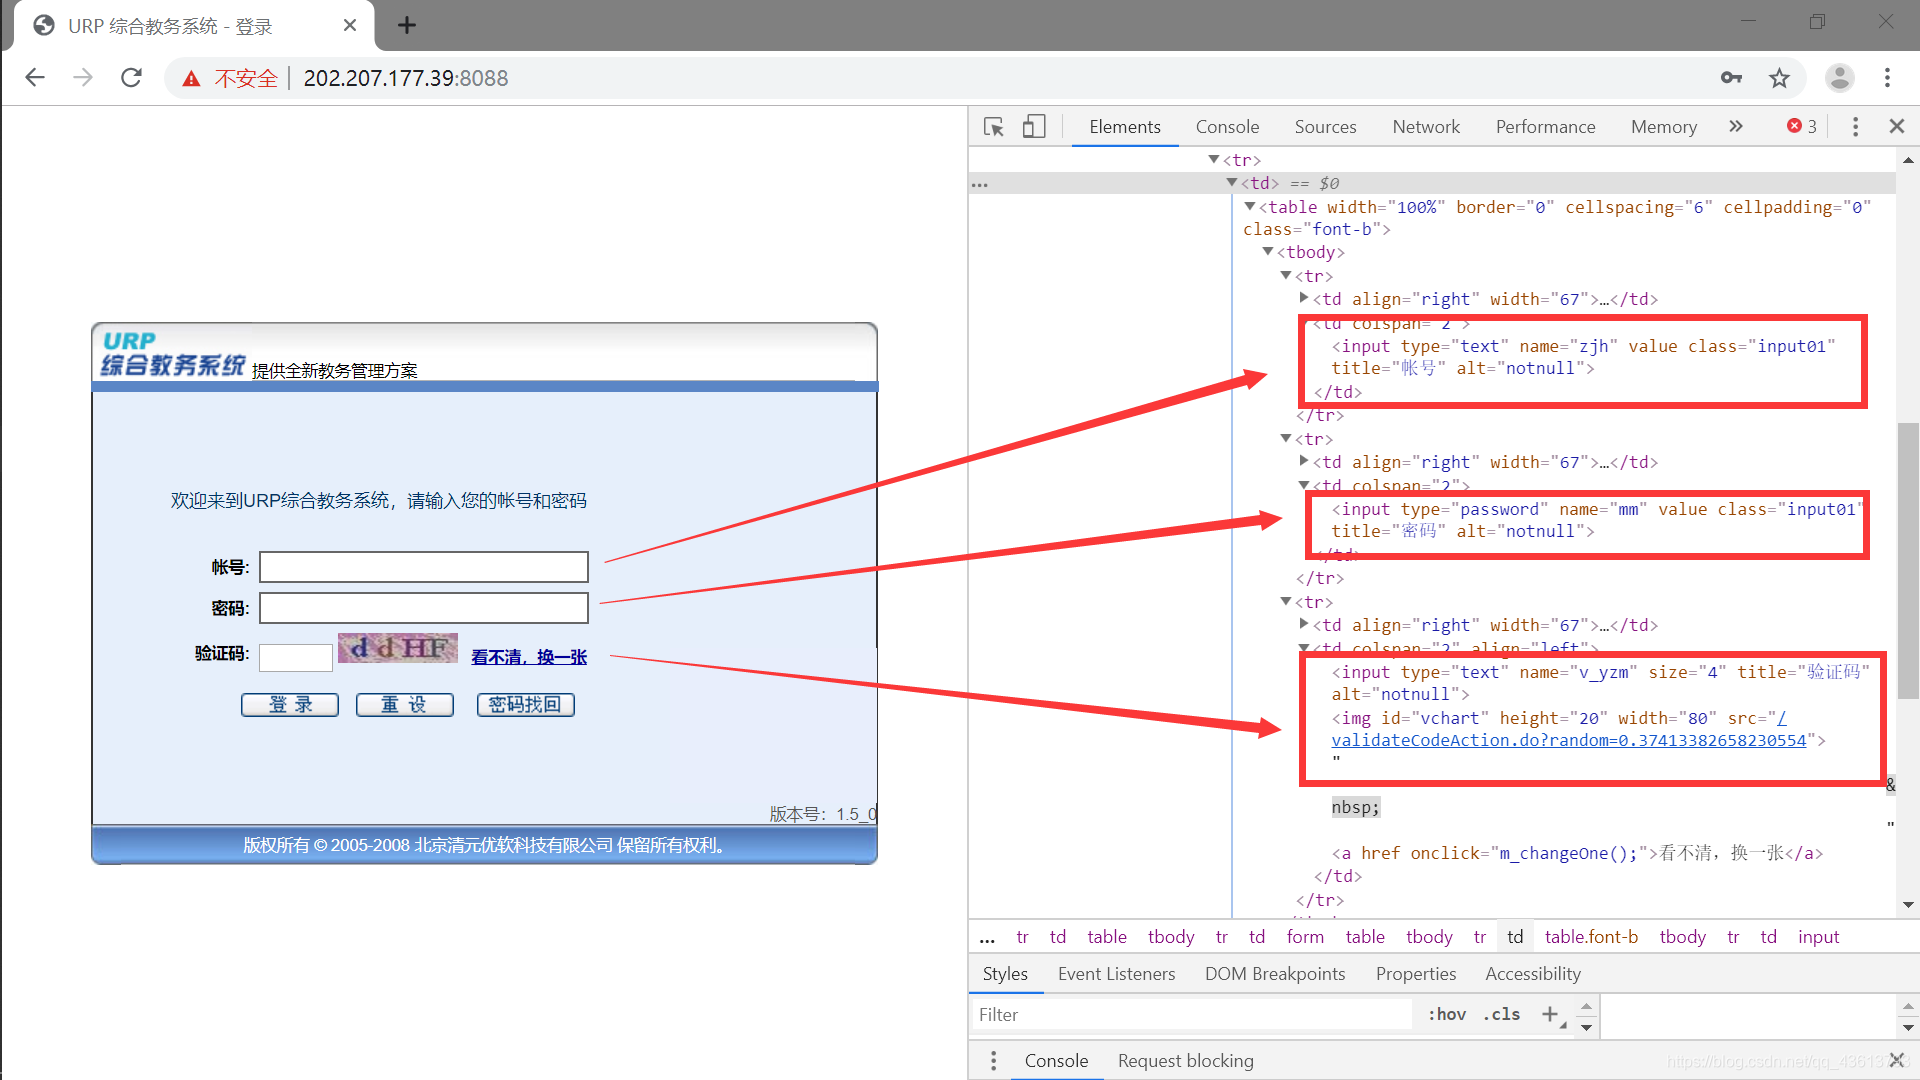Click the captcha image
Screen dimensions: 1920x1080
pos(398,648)
